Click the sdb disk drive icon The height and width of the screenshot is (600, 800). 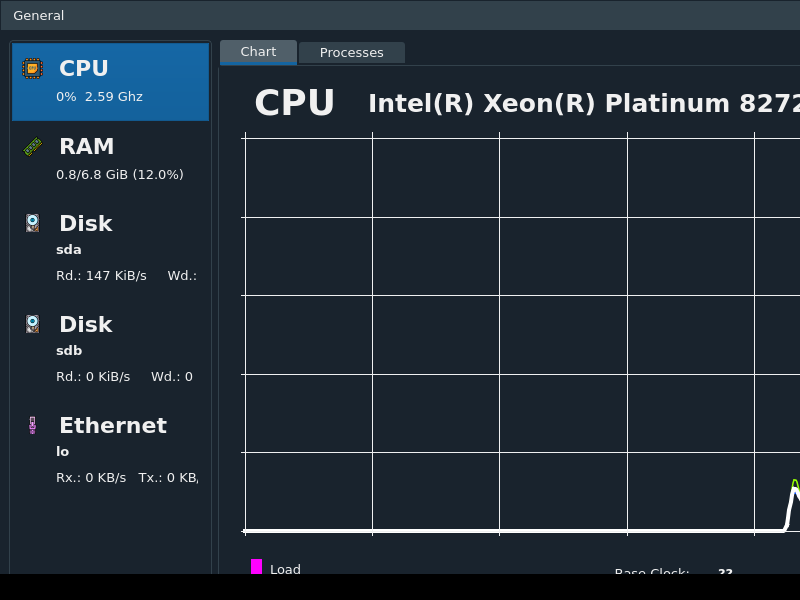click(33, 324)
